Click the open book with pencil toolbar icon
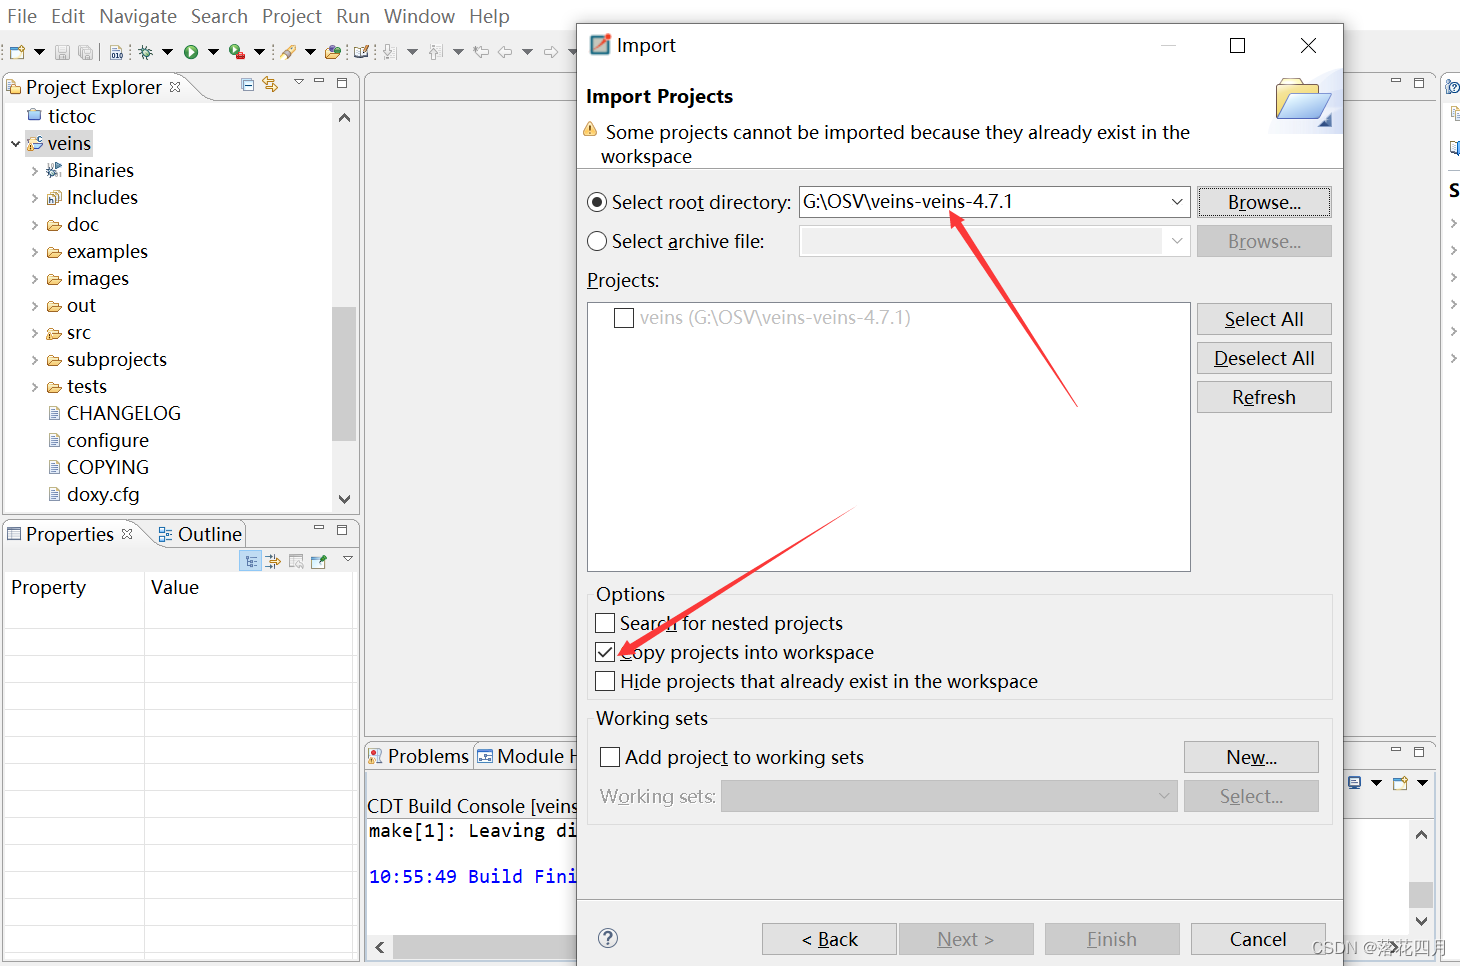The height and width of the screenshot is (966, 1460). pos(361,52)
